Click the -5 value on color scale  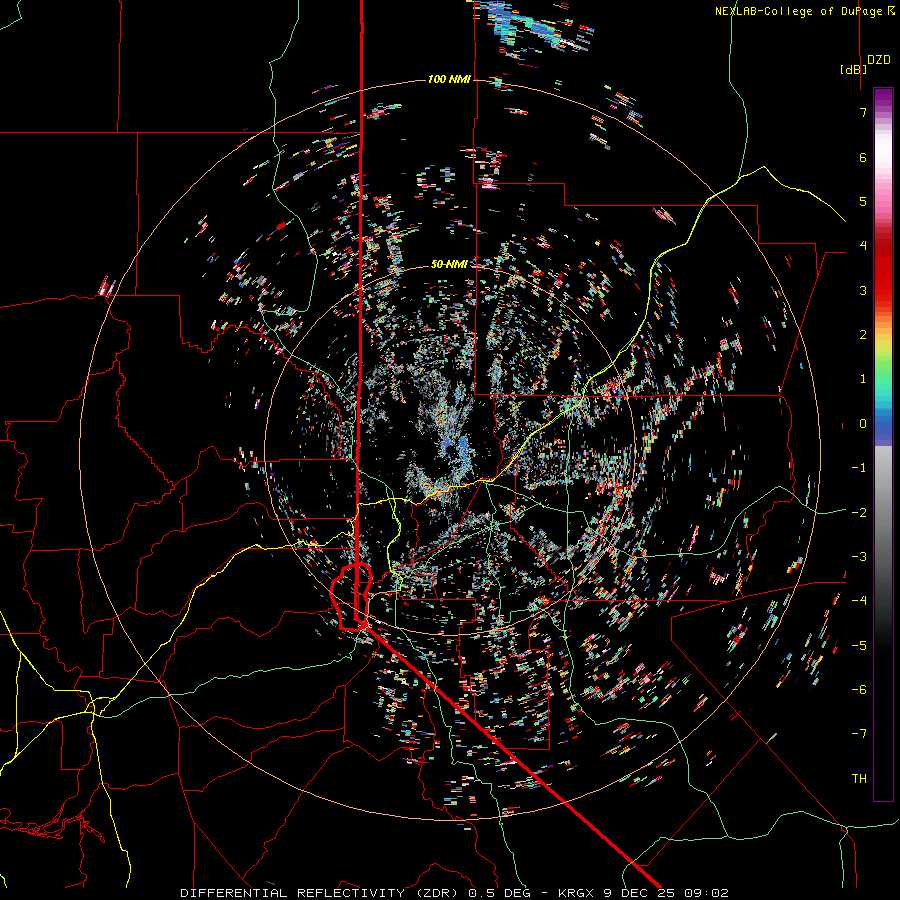click(x=859, y=645)
